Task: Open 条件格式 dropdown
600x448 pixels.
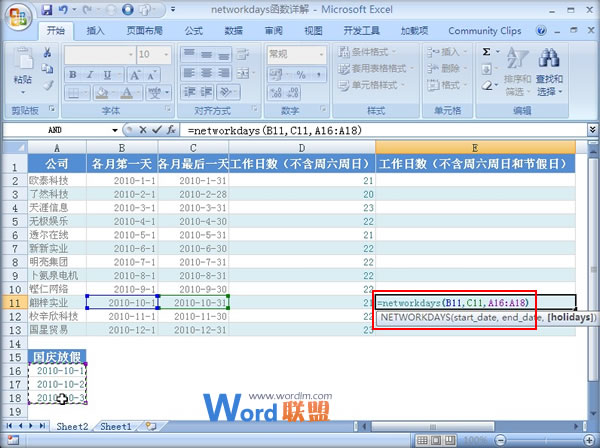Action: (x=367, y=52)
